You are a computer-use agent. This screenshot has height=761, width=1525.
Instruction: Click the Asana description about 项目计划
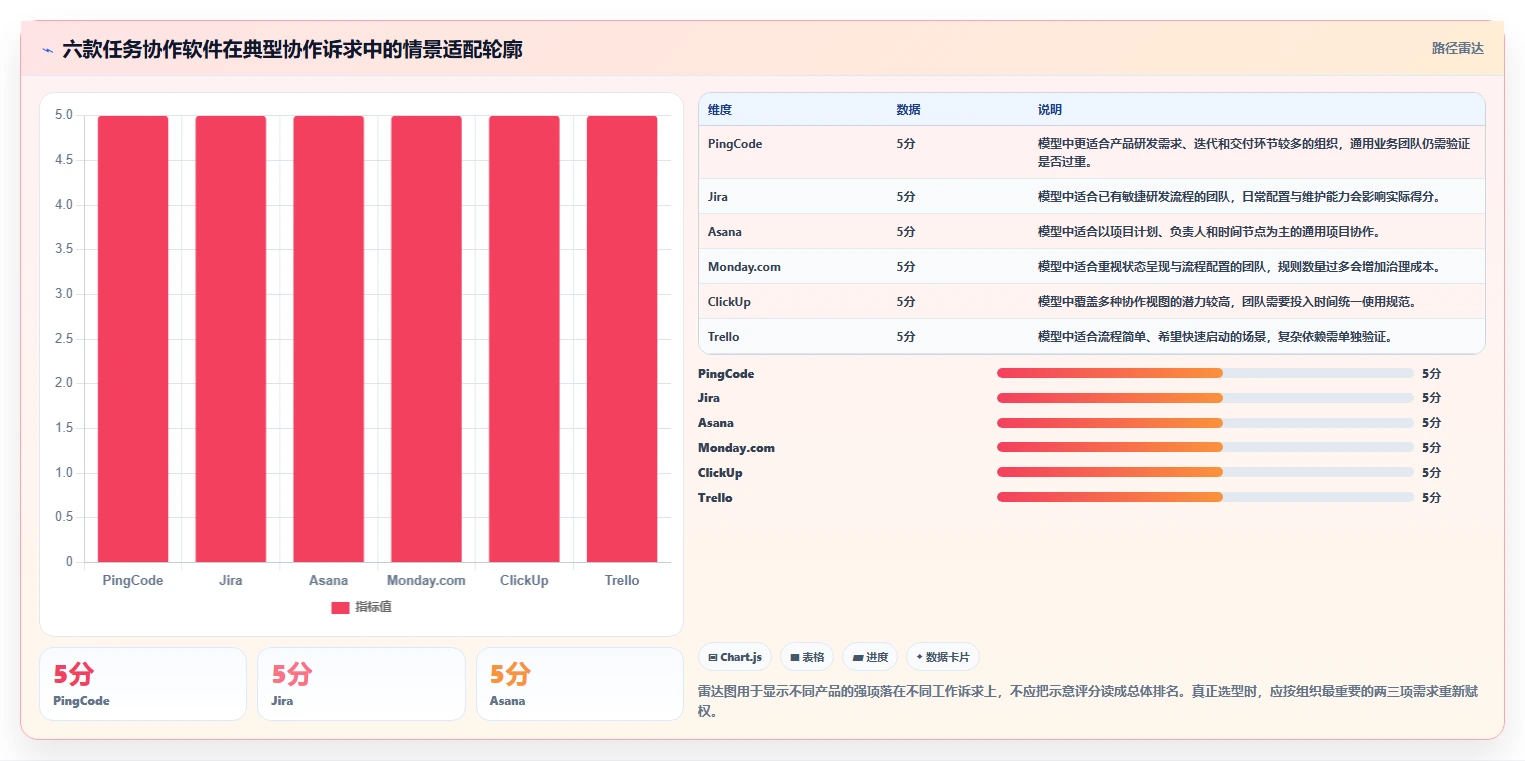pyautogui.click(x=1208, y=232)
